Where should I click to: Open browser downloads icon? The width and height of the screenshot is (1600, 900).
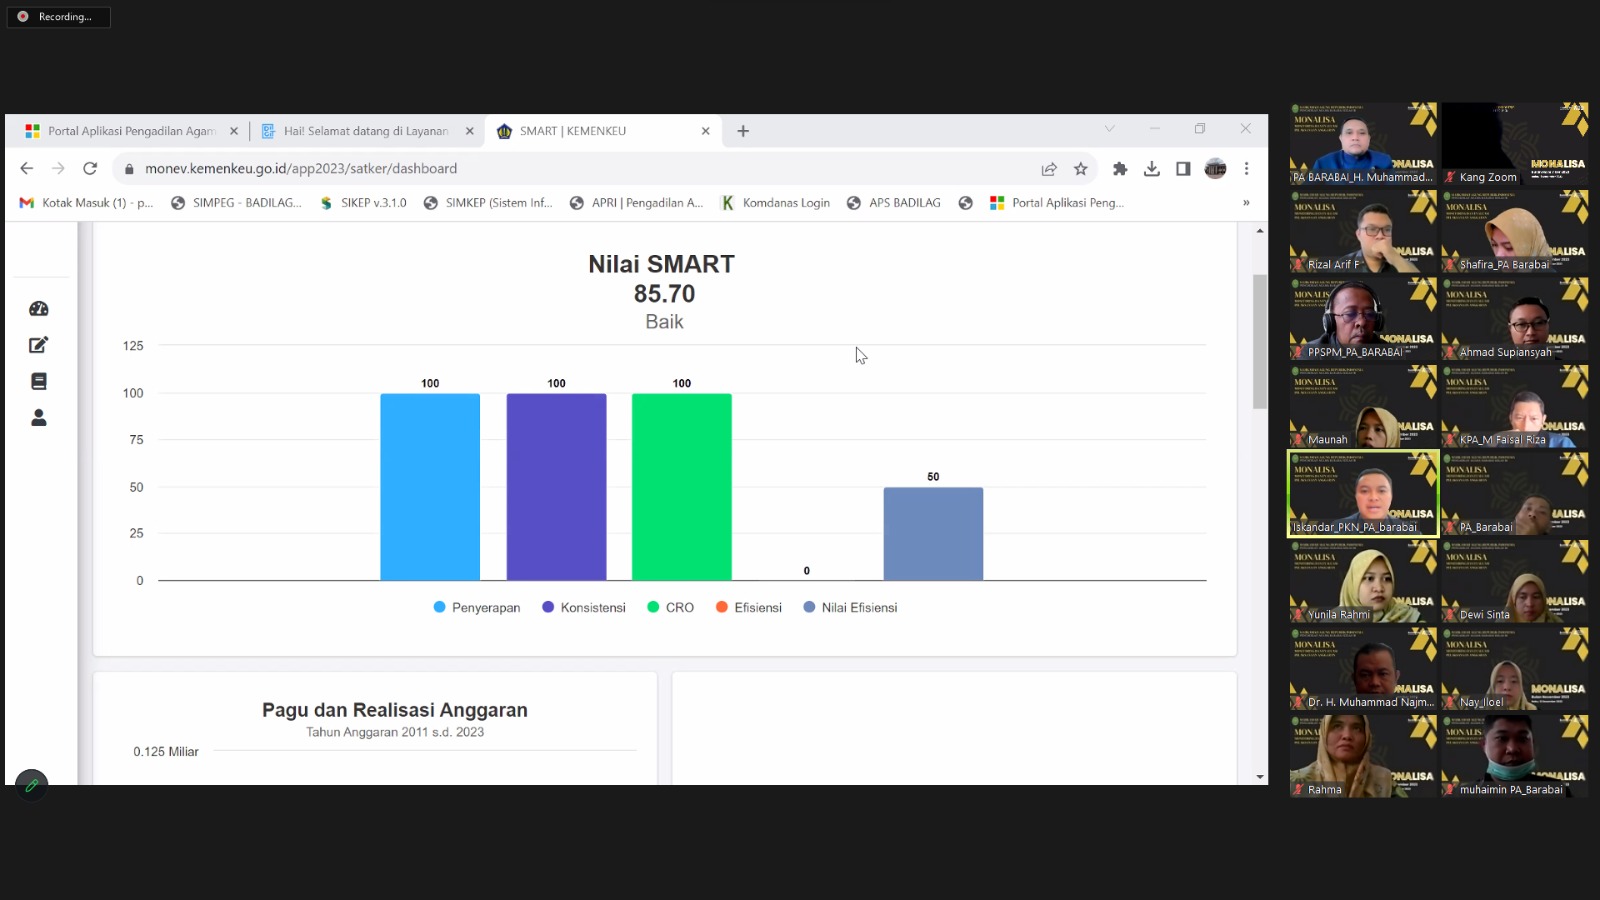[x=1152, y=169]
